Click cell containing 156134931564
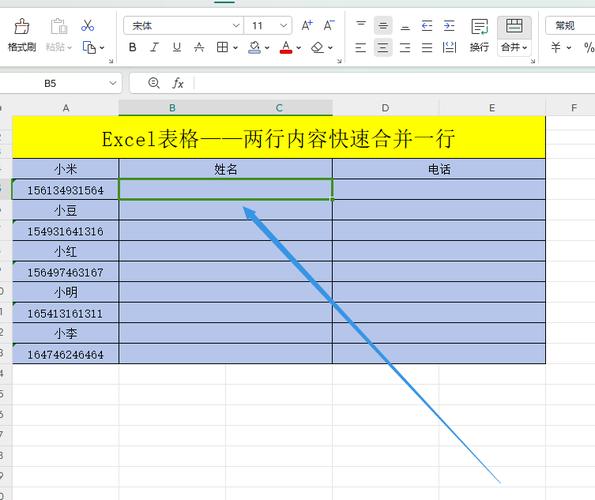Screen dimensions: 595x500 (66, 190)
